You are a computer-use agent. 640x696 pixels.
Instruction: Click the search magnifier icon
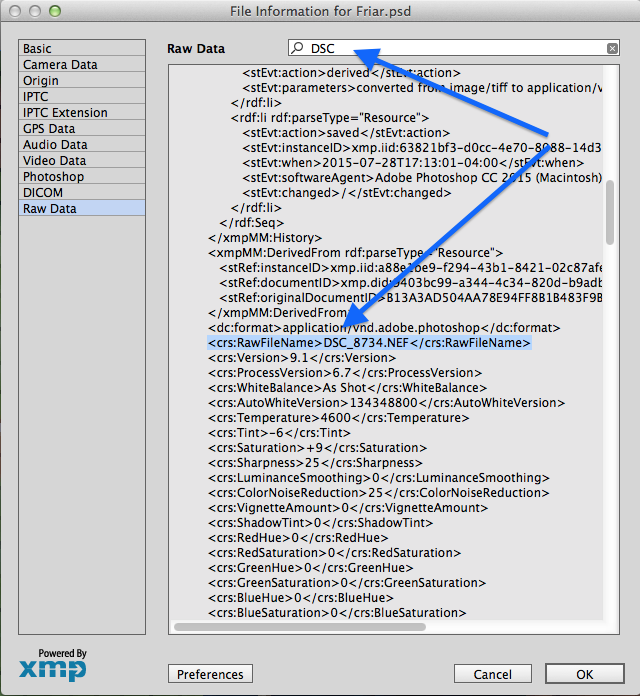298,47
